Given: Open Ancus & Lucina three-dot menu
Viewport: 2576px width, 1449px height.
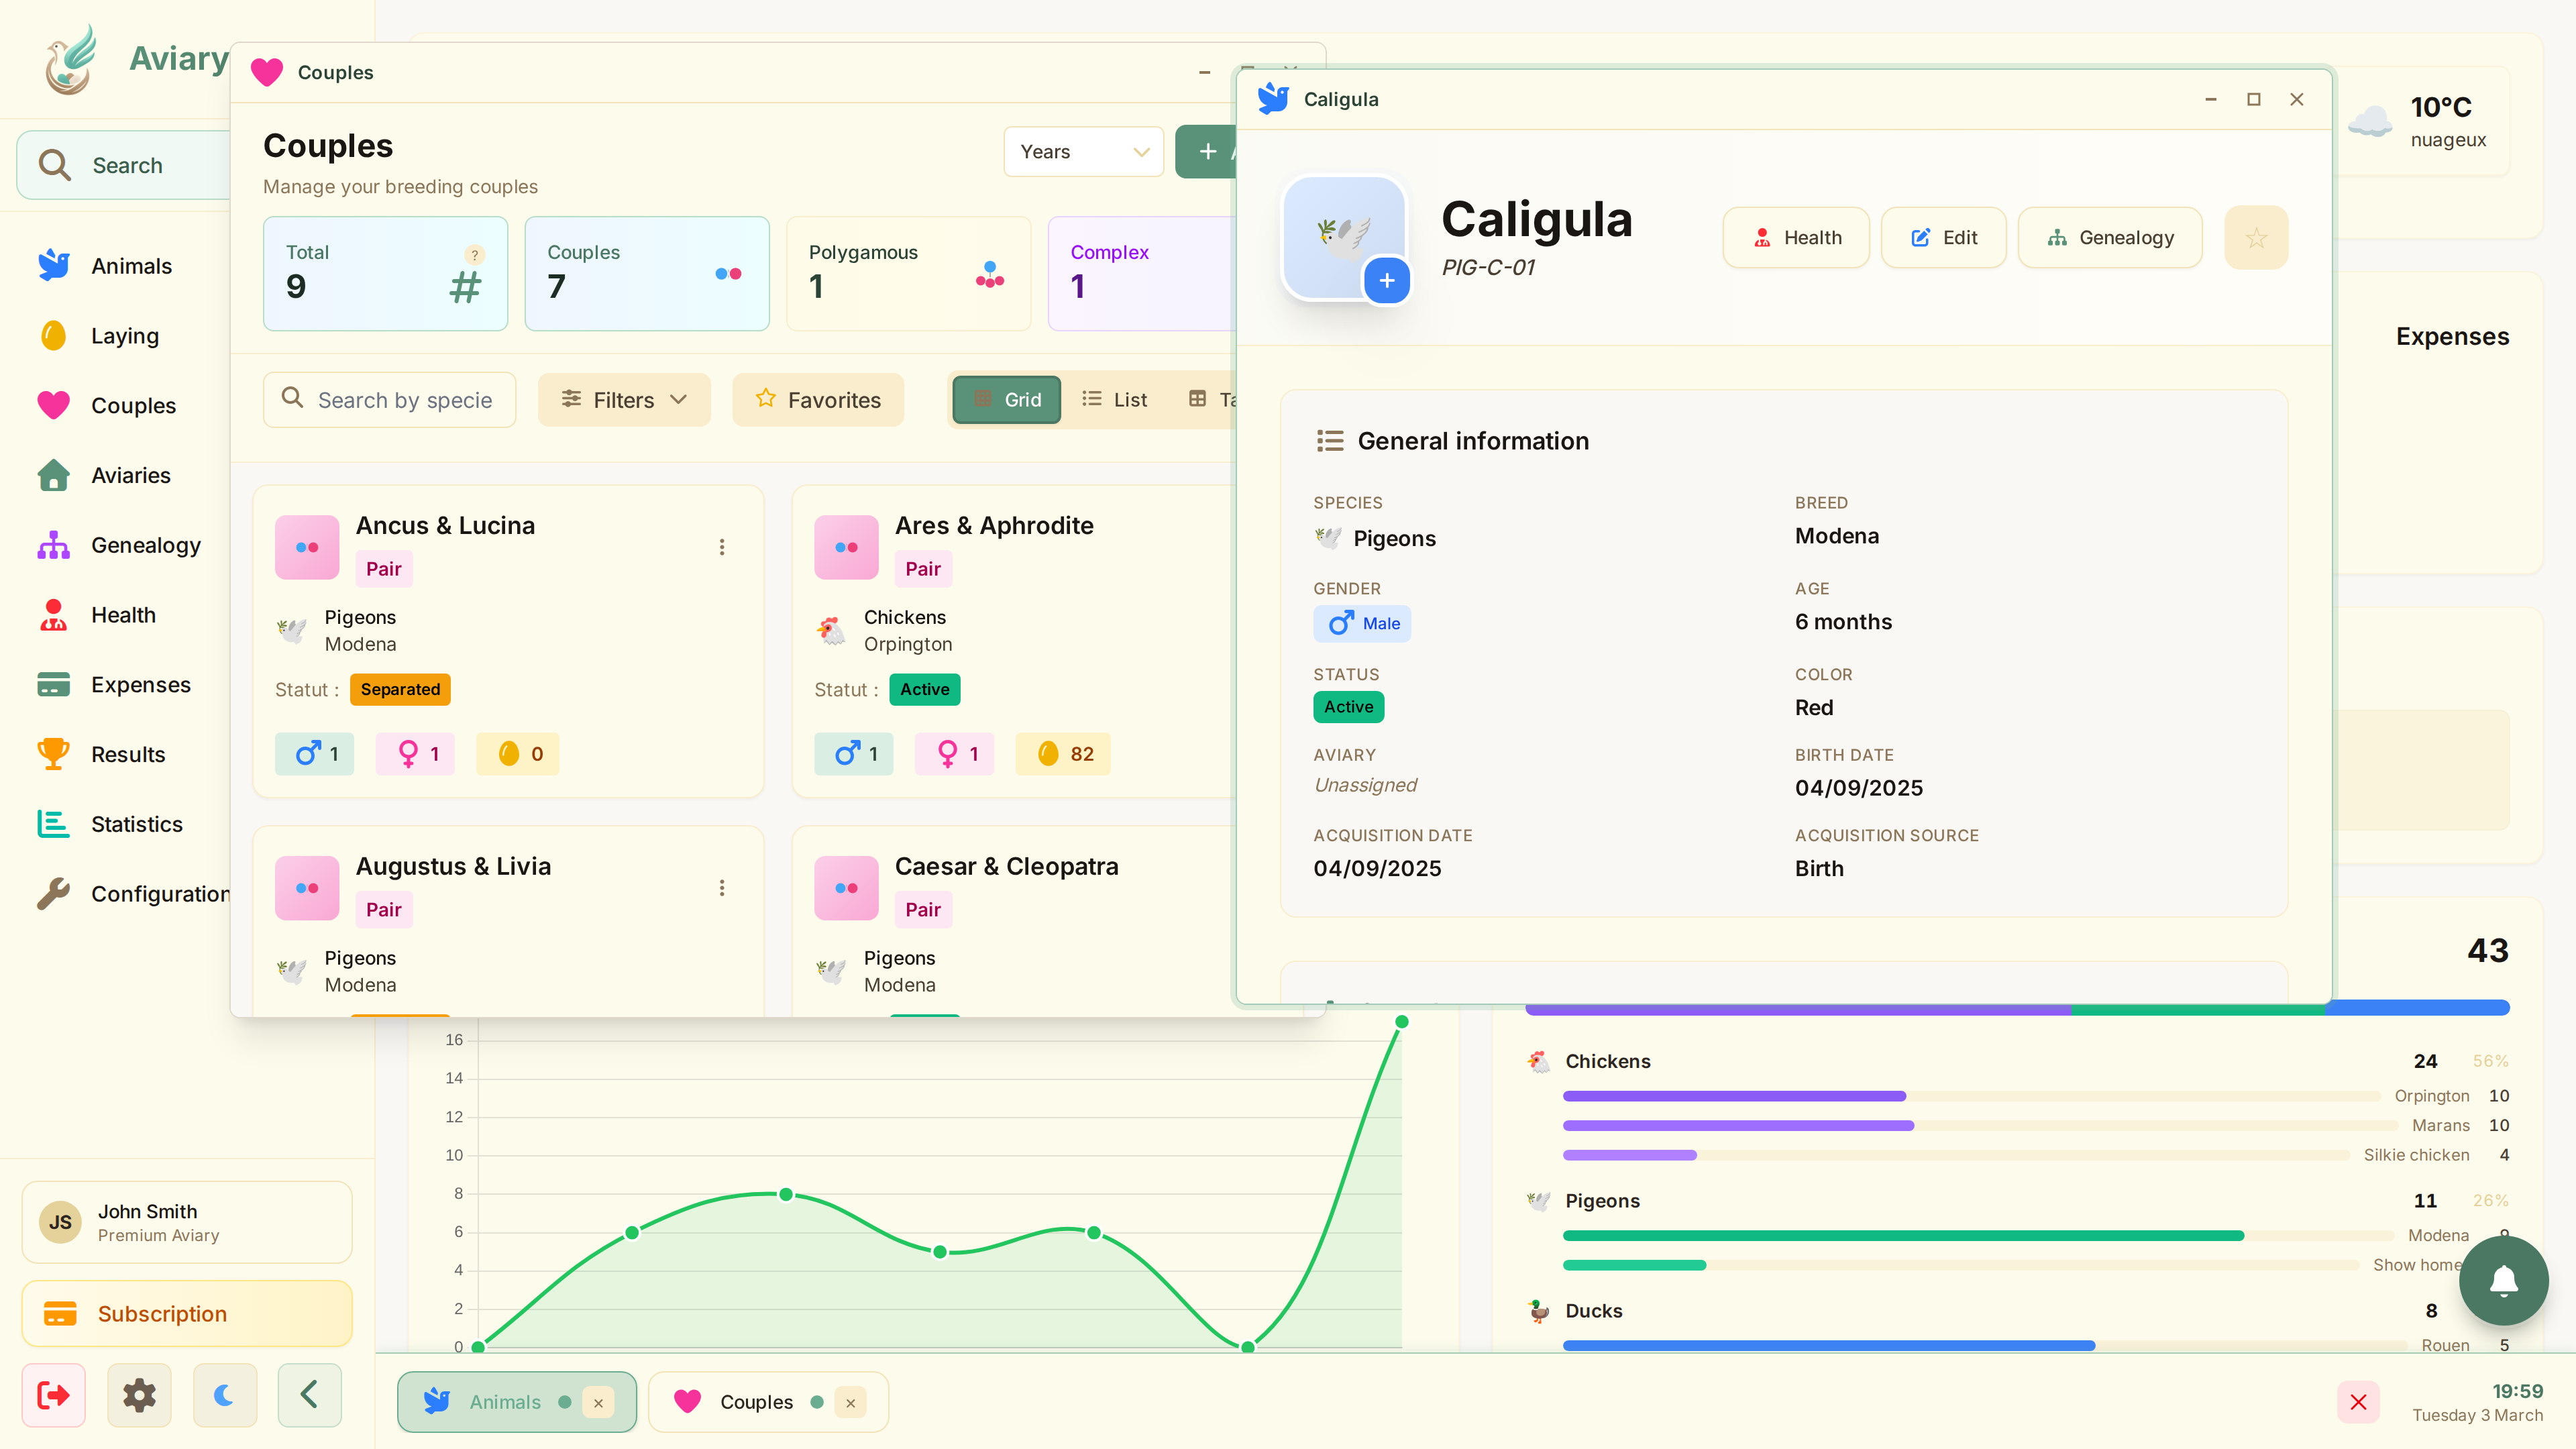Looking at the screenshot, I should click(x=722, y=547).
